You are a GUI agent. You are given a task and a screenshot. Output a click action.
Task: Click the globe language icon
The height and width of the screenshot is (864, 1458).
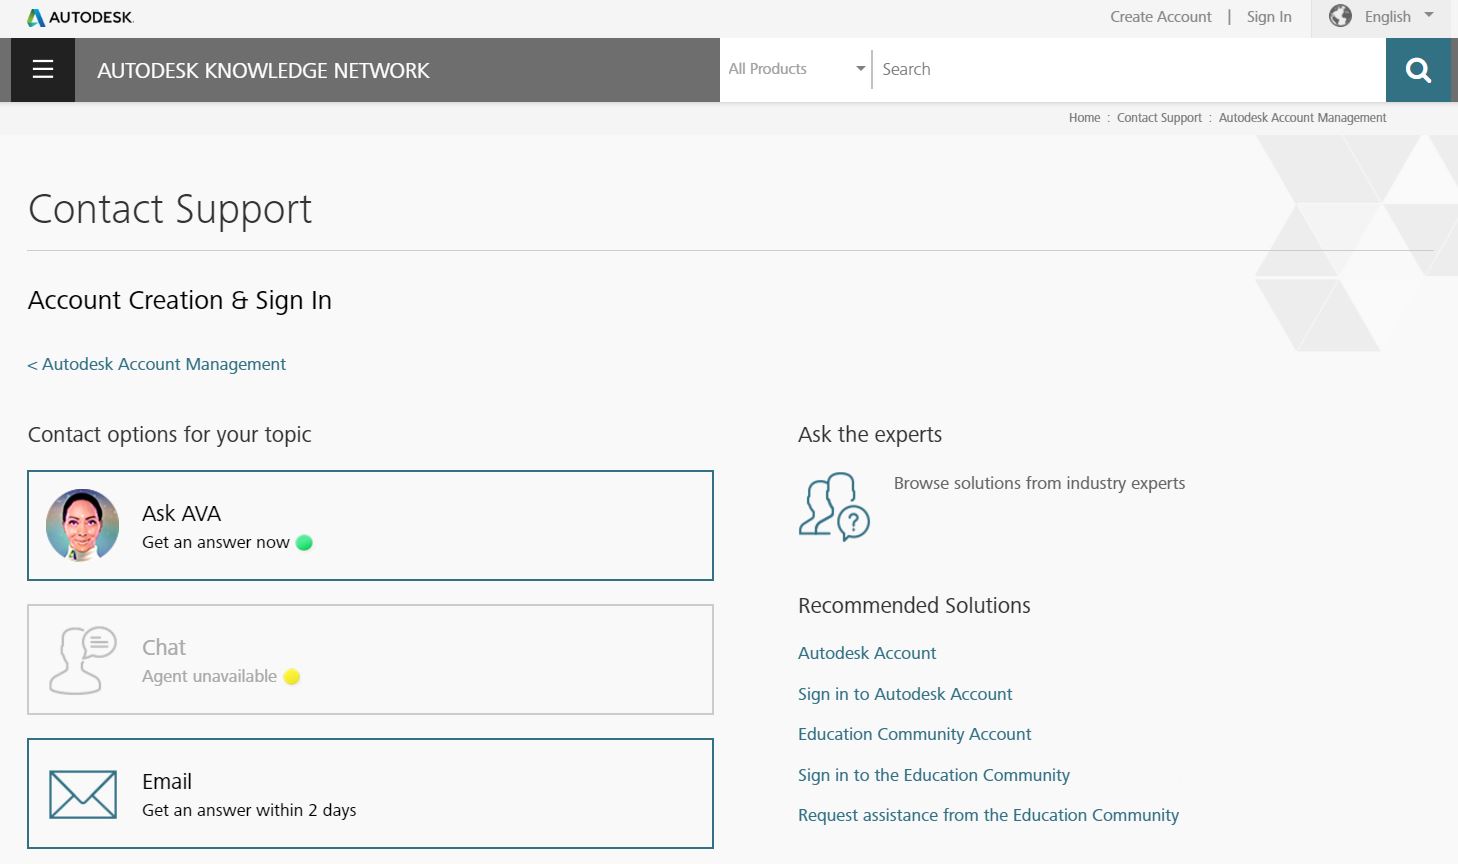[x=1340, y=16]
